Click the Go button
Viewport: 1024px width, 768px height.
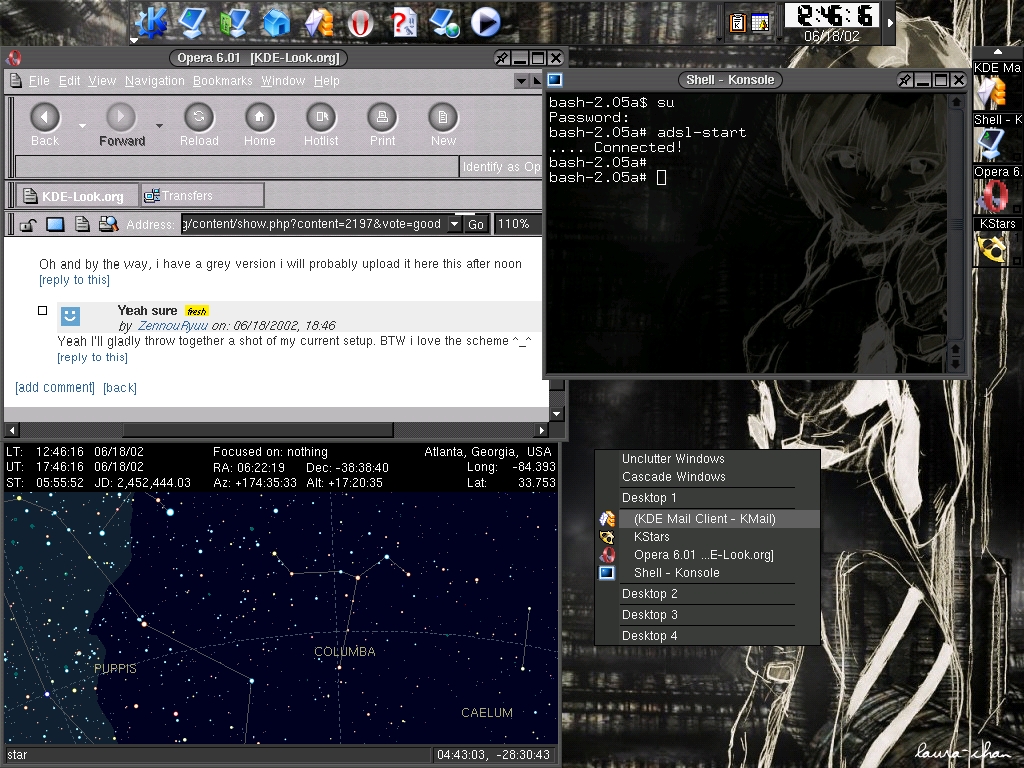tap(476, 225)
